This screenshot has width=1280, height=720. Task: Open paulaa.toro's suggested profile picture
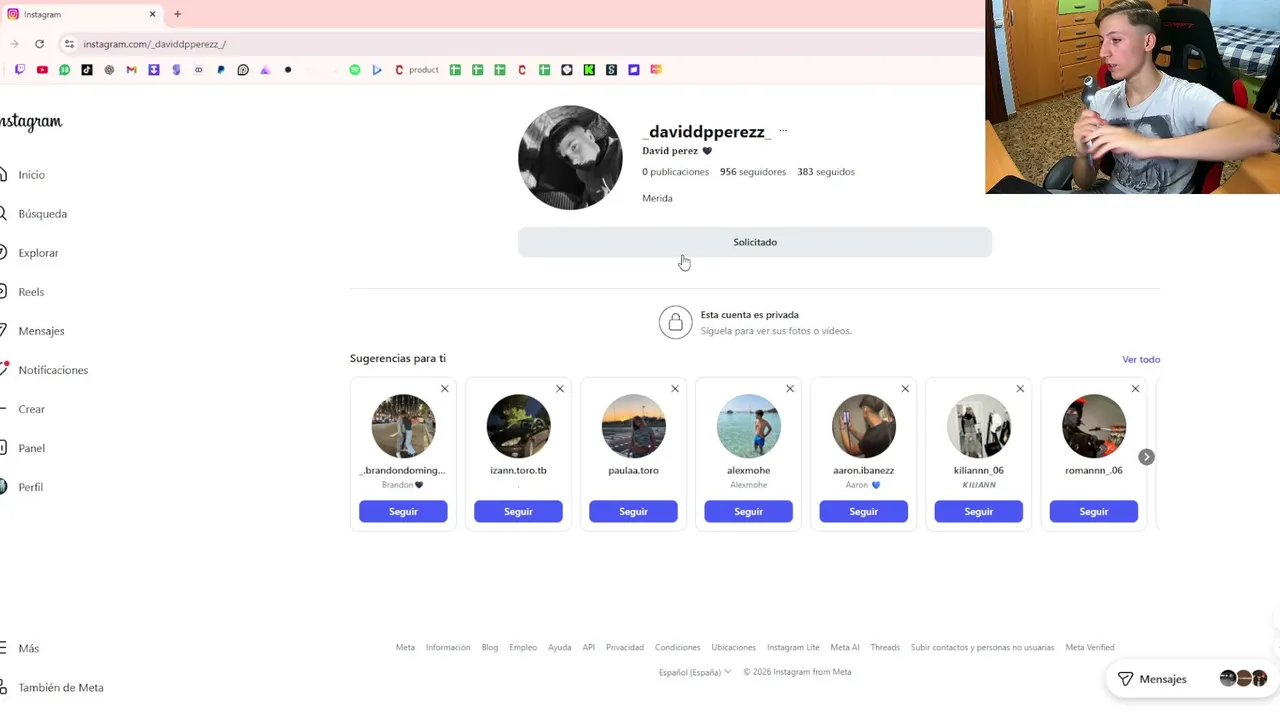[x=633, y=426]
